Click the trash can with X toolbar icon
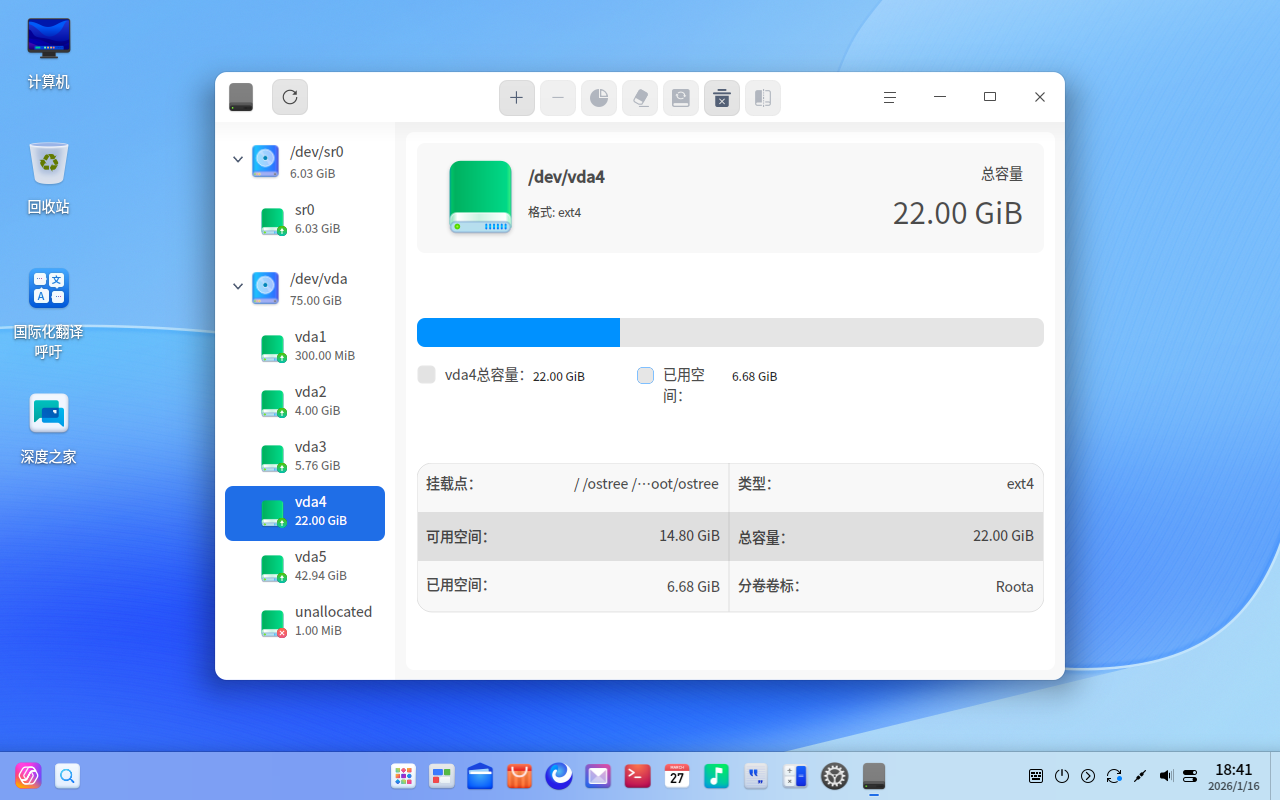The height and width of the screenshot is (800, 1280). coord(722,98)
